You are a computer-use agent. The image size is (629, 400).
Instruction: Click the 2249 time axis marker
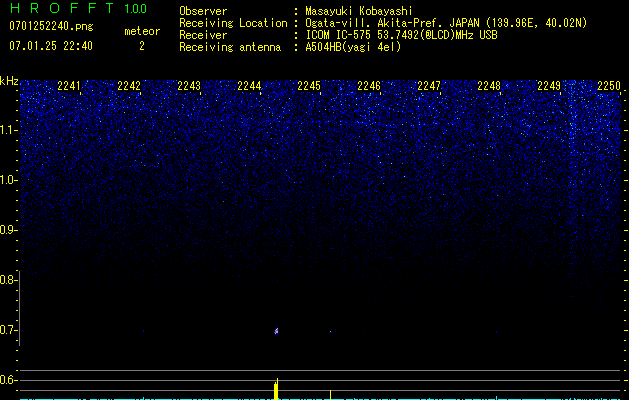point(549,86)
